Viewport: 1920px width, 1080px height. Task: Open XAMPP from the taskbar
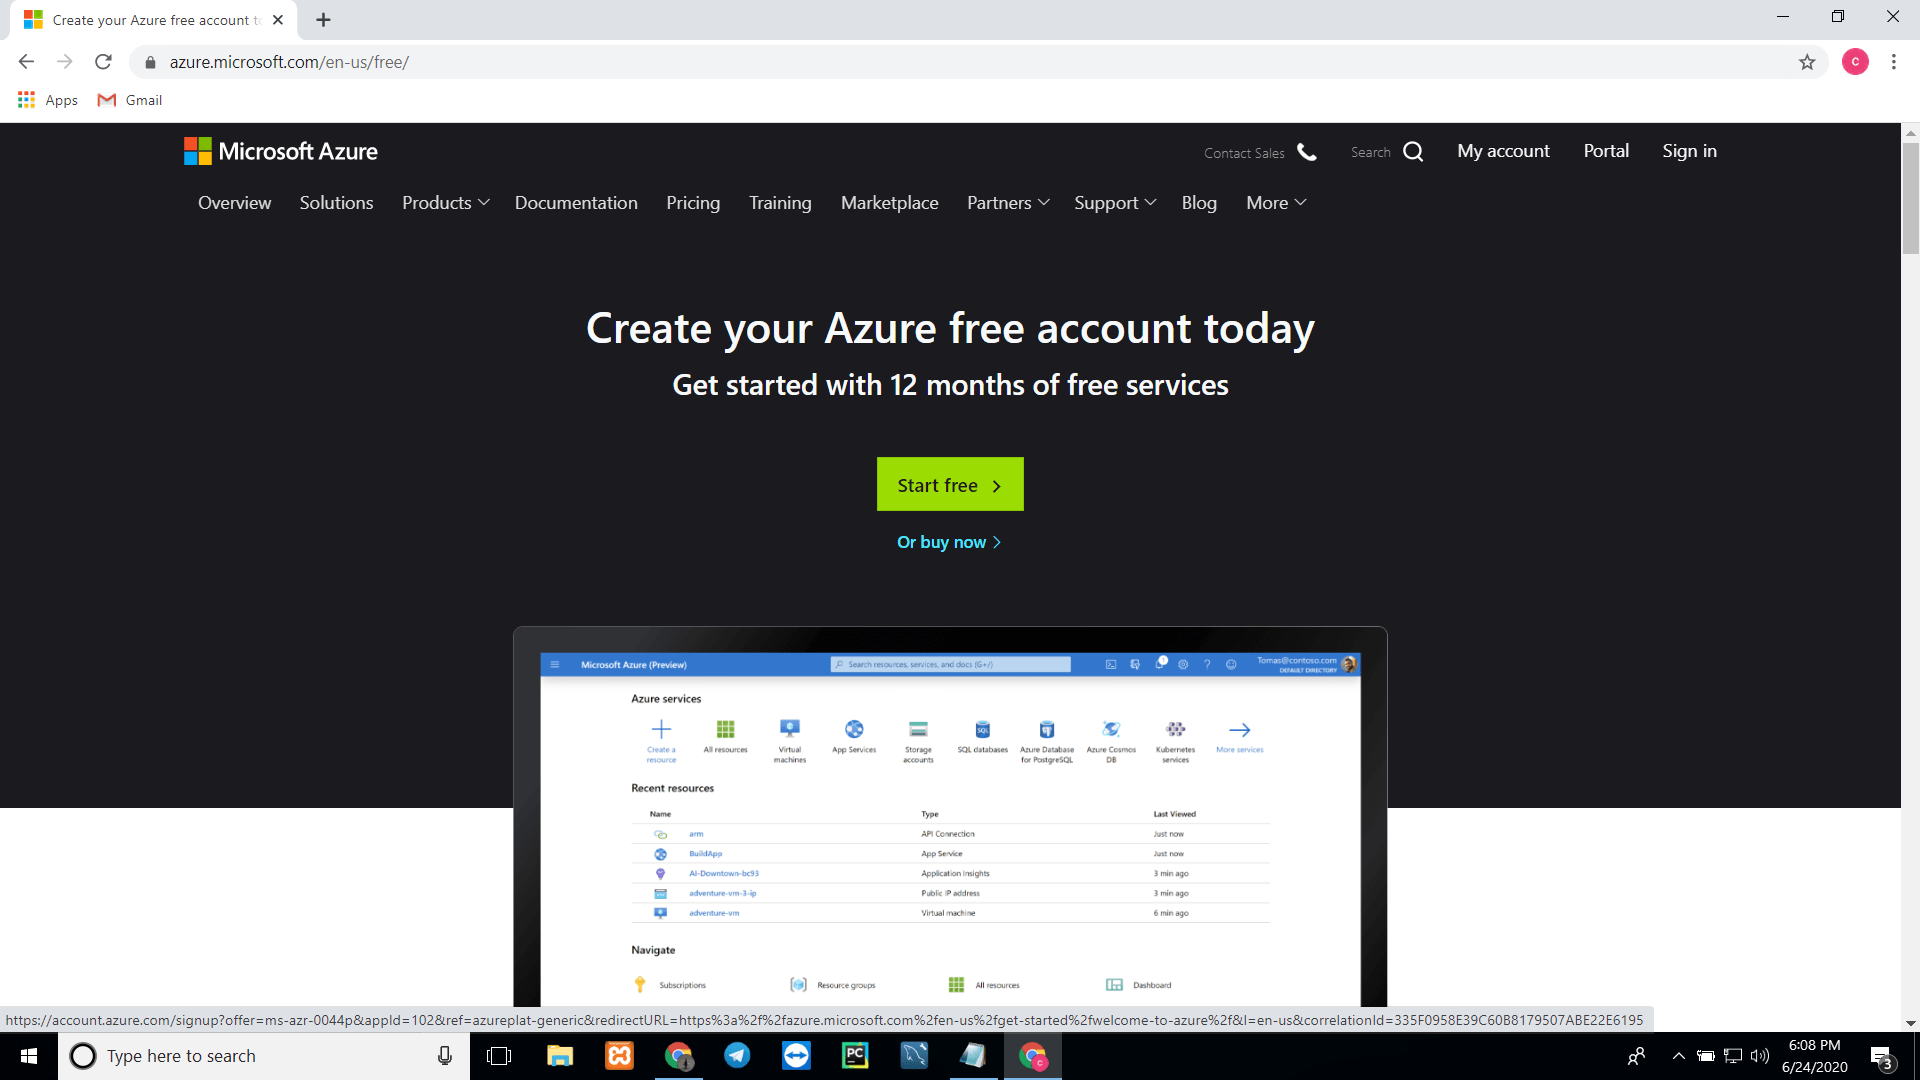(619, 1056)
